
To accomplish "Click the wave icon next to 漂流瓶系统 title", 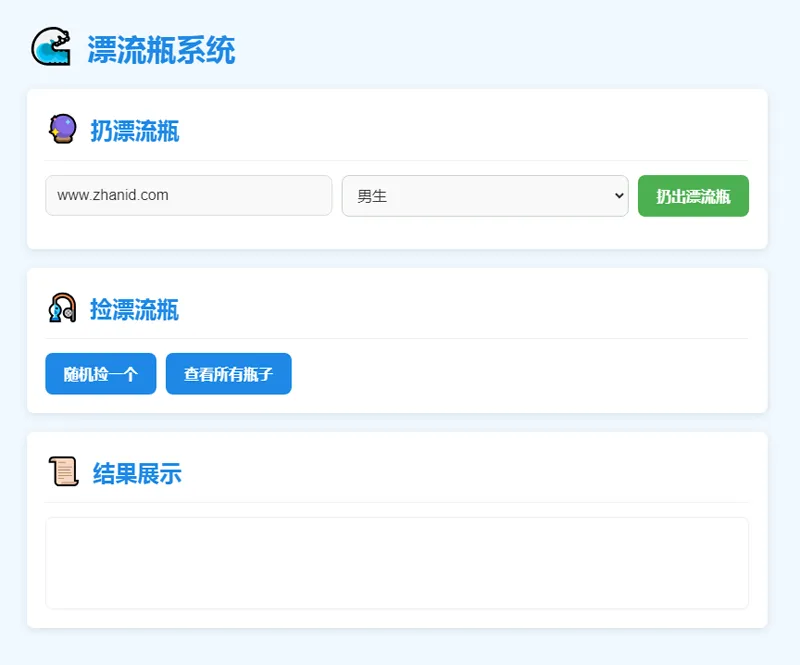I will (54, 46).
